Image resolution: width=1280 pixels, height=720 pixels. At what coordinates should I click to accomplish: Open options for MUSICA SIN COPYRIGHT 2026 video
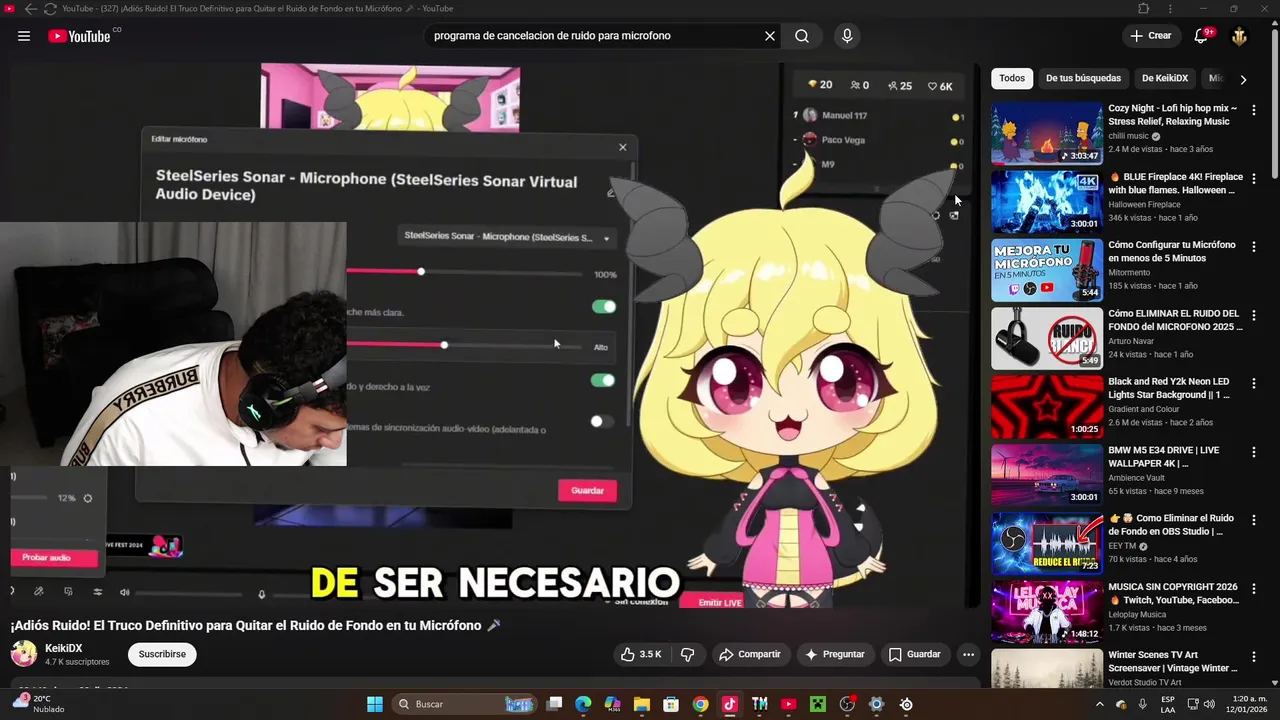[x=1254, y=589]
